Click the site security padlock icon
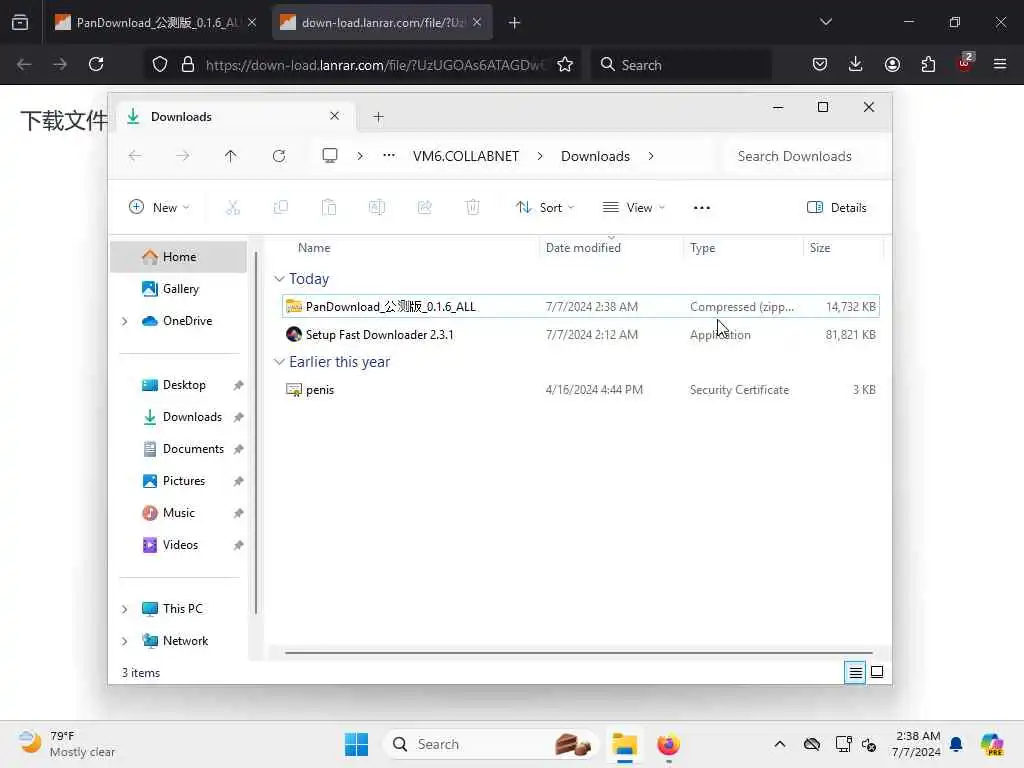 pyautogui.click(x=188, y=64)
